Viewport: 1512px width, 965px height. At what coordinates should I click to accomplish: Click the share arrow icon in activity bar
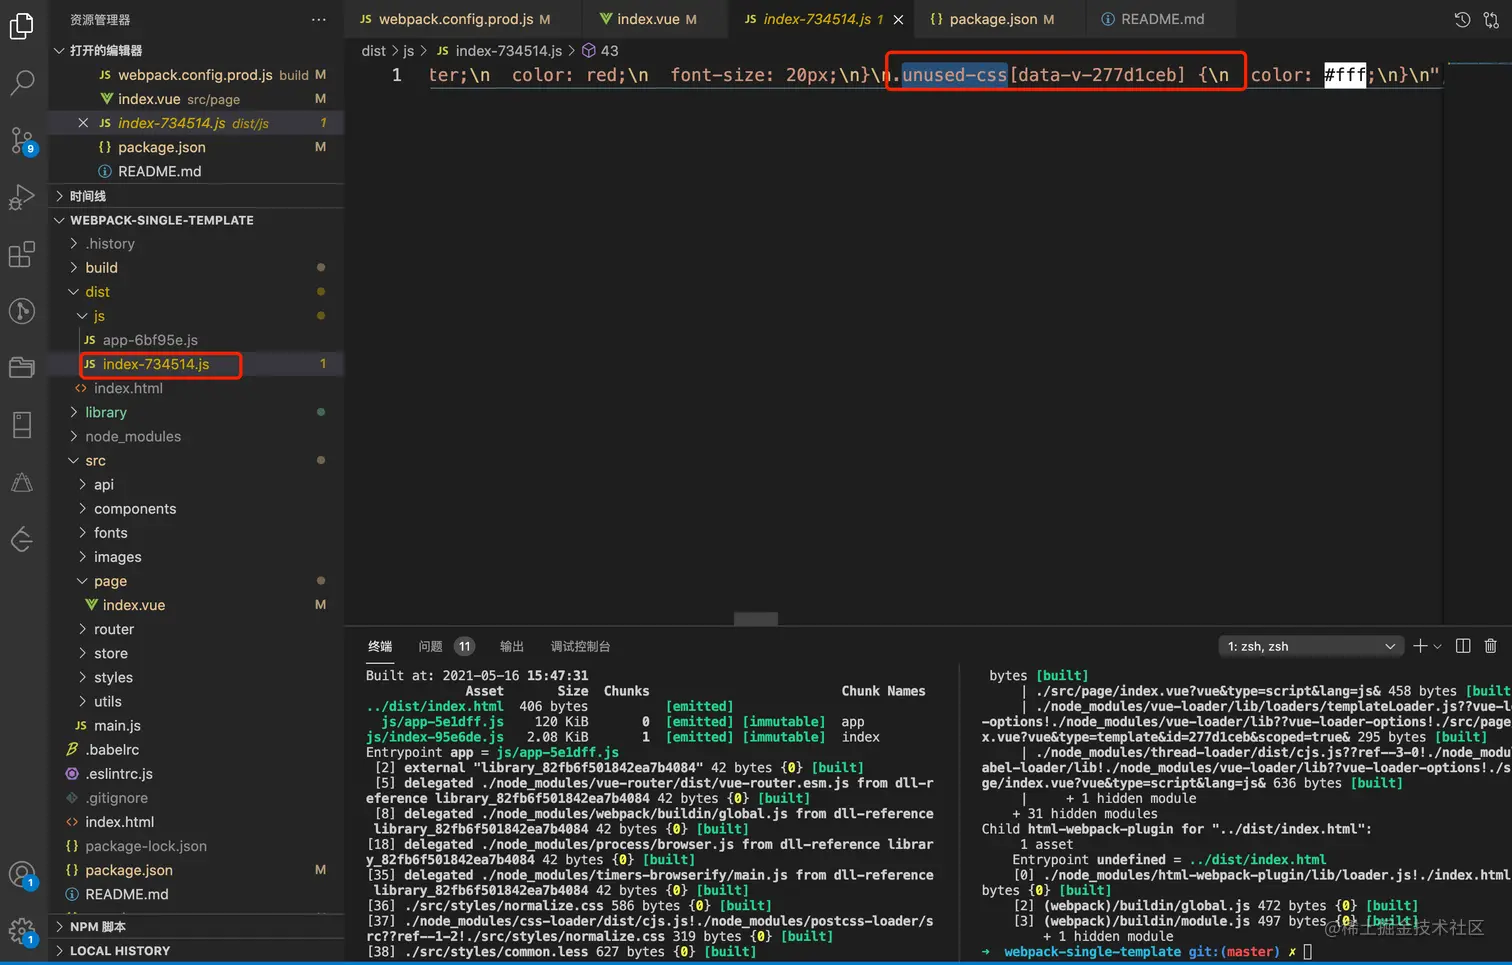pos(22,540)
